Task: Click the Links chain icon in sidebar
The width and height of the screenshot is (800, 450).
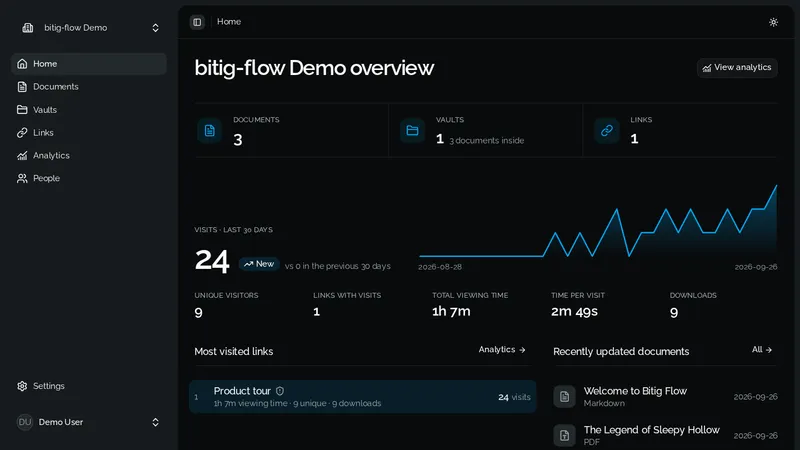Action: [22, 133]
